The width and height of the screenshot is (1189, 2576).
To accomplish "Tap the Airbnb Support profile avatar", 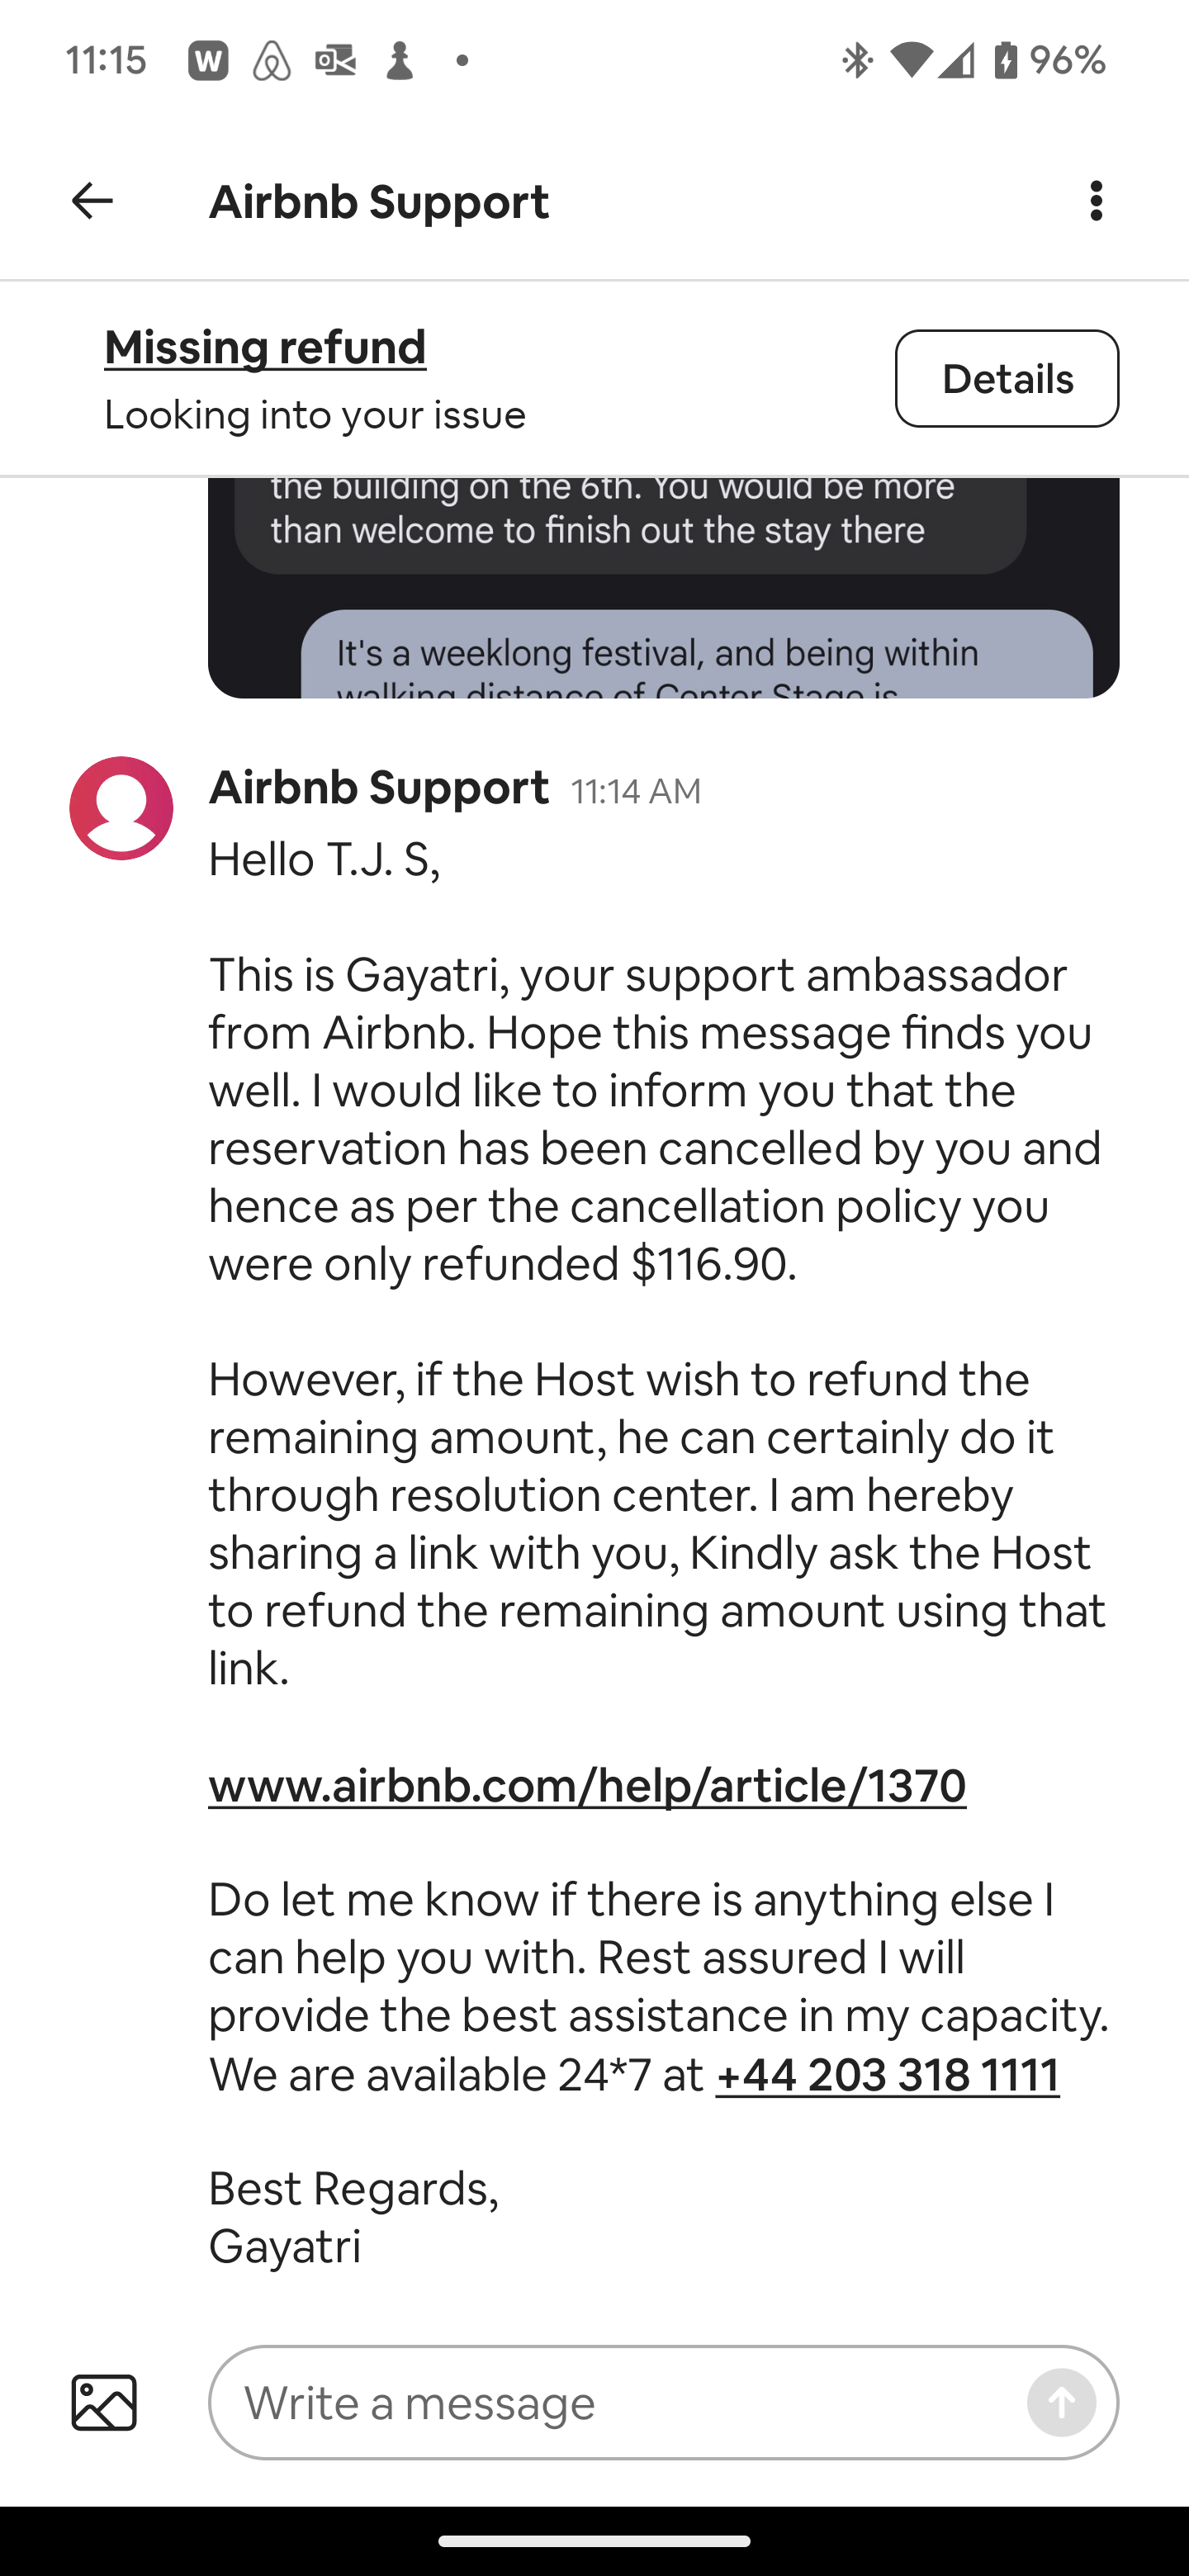I will pos(121,808).
